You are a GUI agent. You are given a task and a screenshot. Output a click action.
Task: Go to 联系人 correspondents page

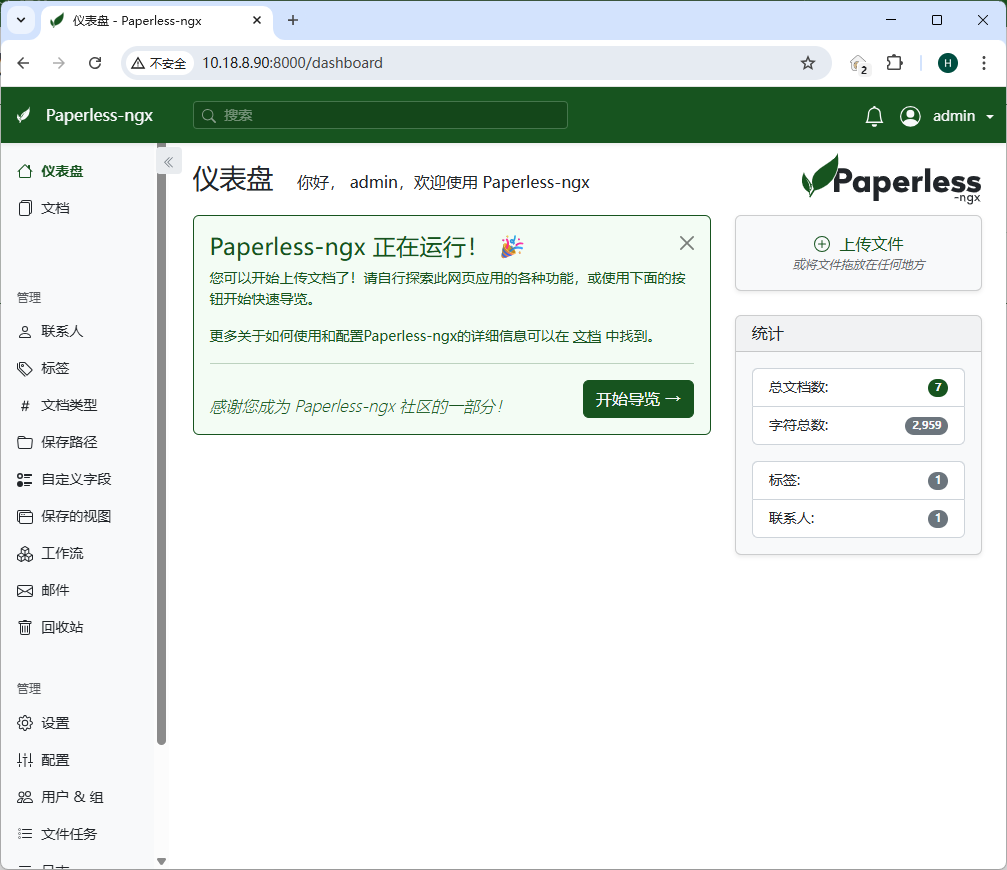[62, 331]
